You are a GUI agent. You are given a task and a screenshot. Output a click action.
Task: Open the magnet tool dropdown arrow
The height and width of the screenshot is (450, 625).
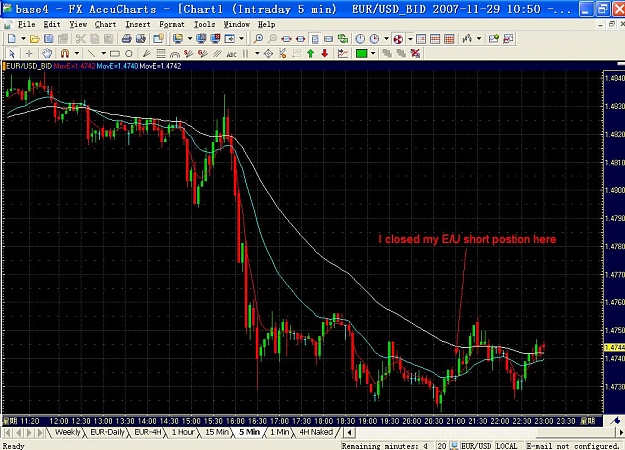[x=77, y=53]
